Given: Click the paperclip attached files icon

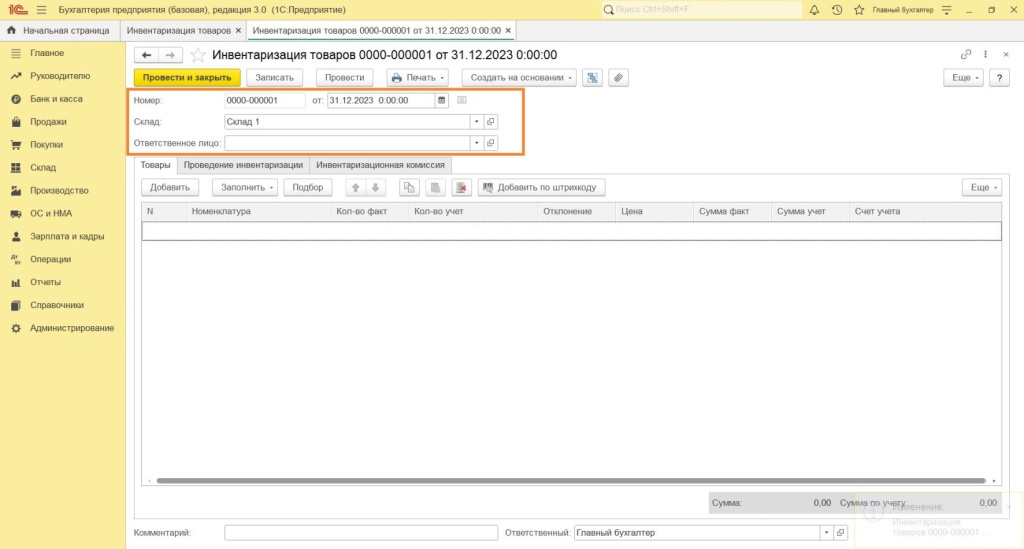Looking at the screenshot, I should click(x=619, y=77).
